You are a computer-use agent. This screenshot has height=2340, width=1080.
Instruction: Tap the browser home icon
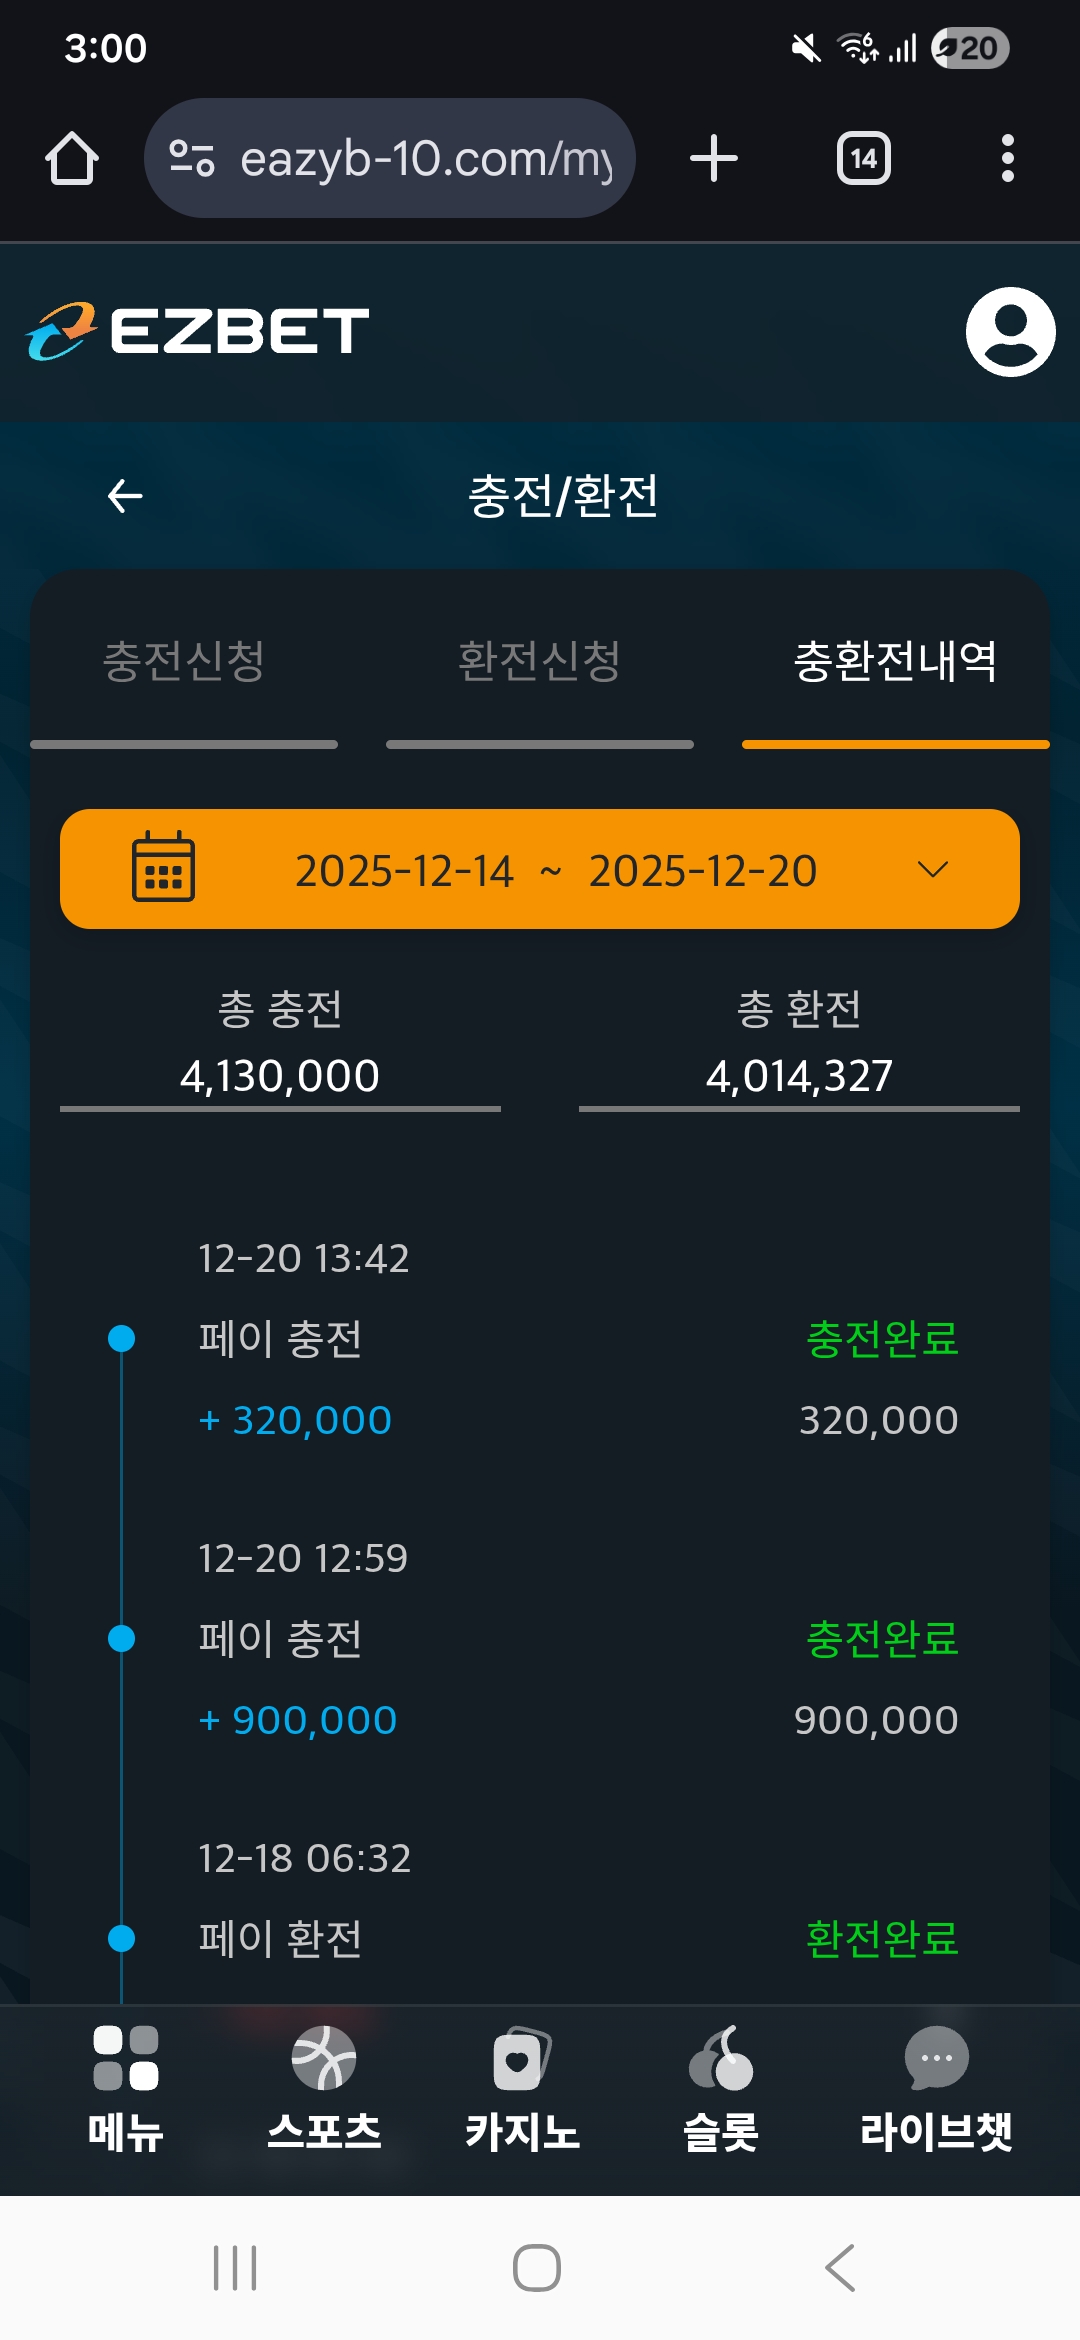pyautogui.click(x=72, y=159)
